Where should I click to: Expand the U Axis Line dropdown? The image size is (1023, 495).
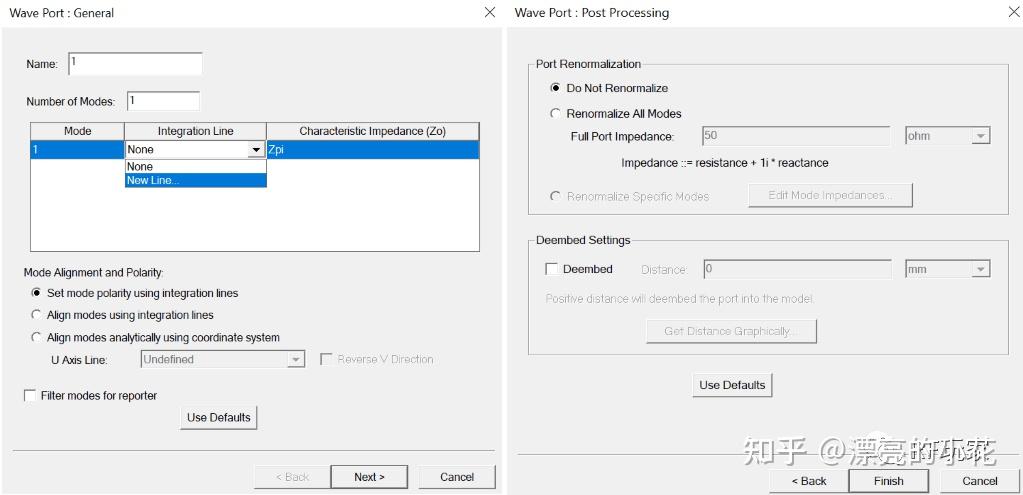[295, 360]
